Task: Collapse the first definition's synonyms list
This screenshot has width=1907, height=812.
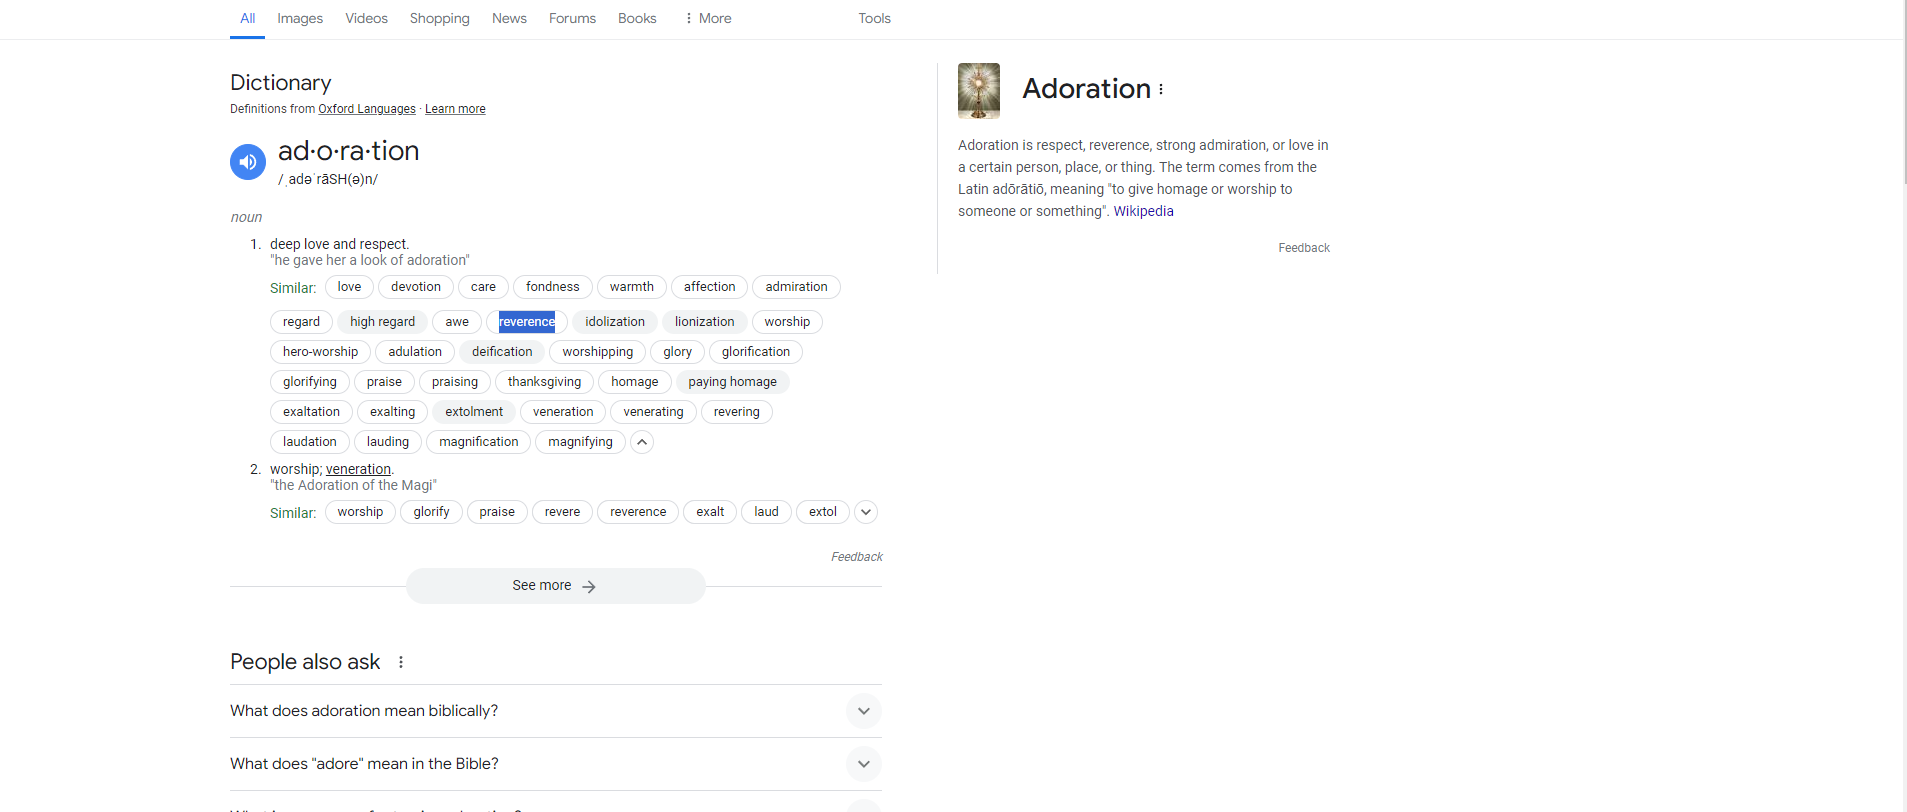Action: [x=642, y=442]
